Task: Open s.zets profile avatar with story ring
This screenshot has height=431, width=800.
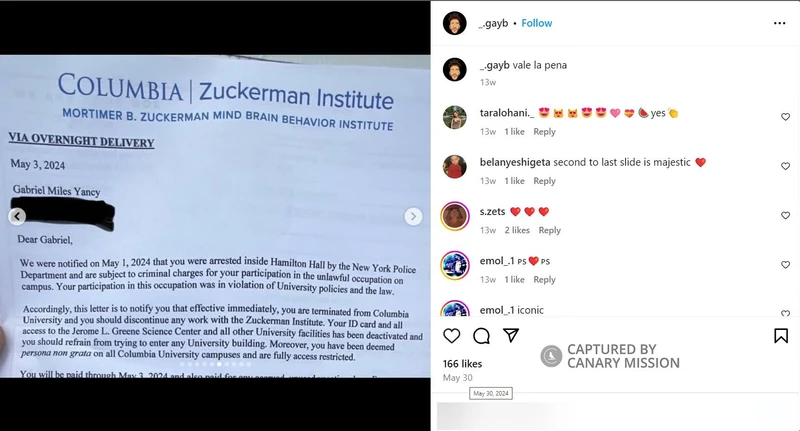Action: (455, 216)
